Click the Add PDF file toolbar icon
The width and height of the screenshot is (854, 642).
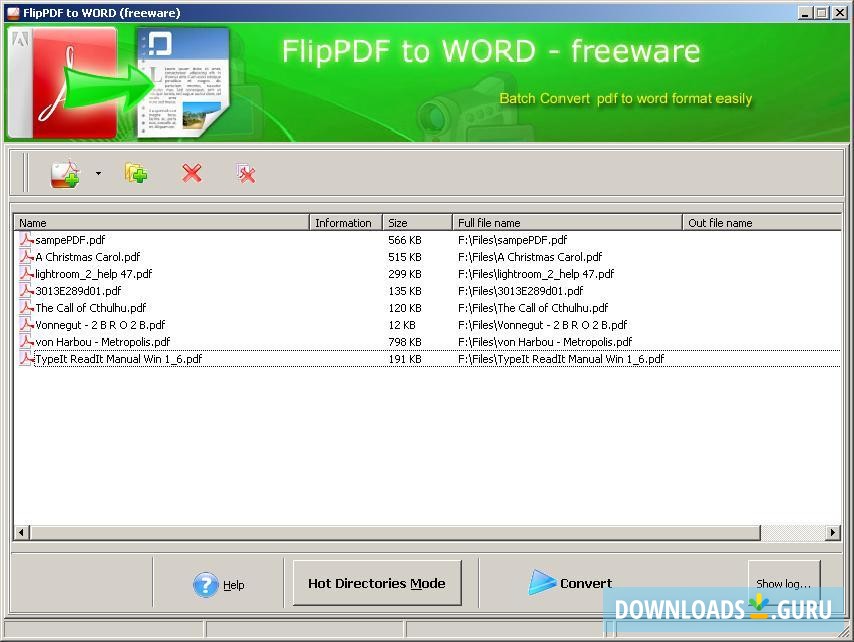coord(66,173)
